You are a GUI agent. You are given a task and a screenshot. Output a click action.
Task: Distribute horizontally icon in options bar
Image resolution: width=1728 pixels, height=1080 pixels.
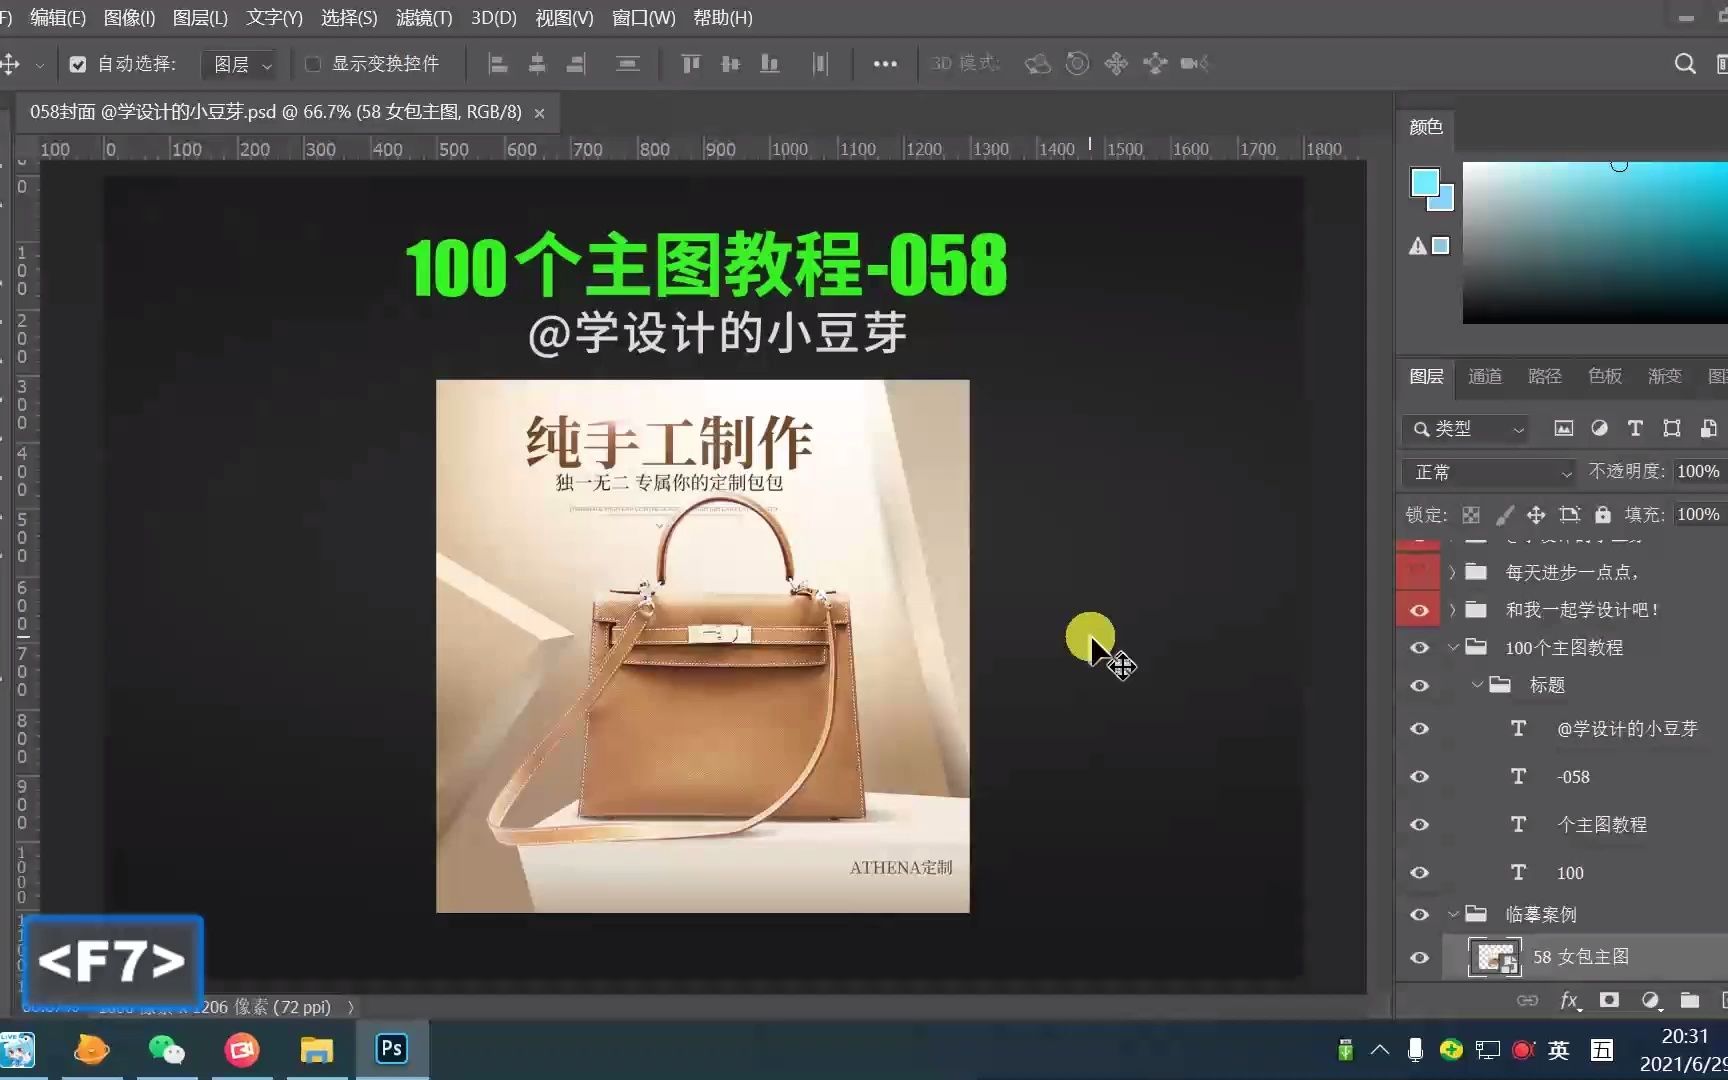(x=820, y=64)
